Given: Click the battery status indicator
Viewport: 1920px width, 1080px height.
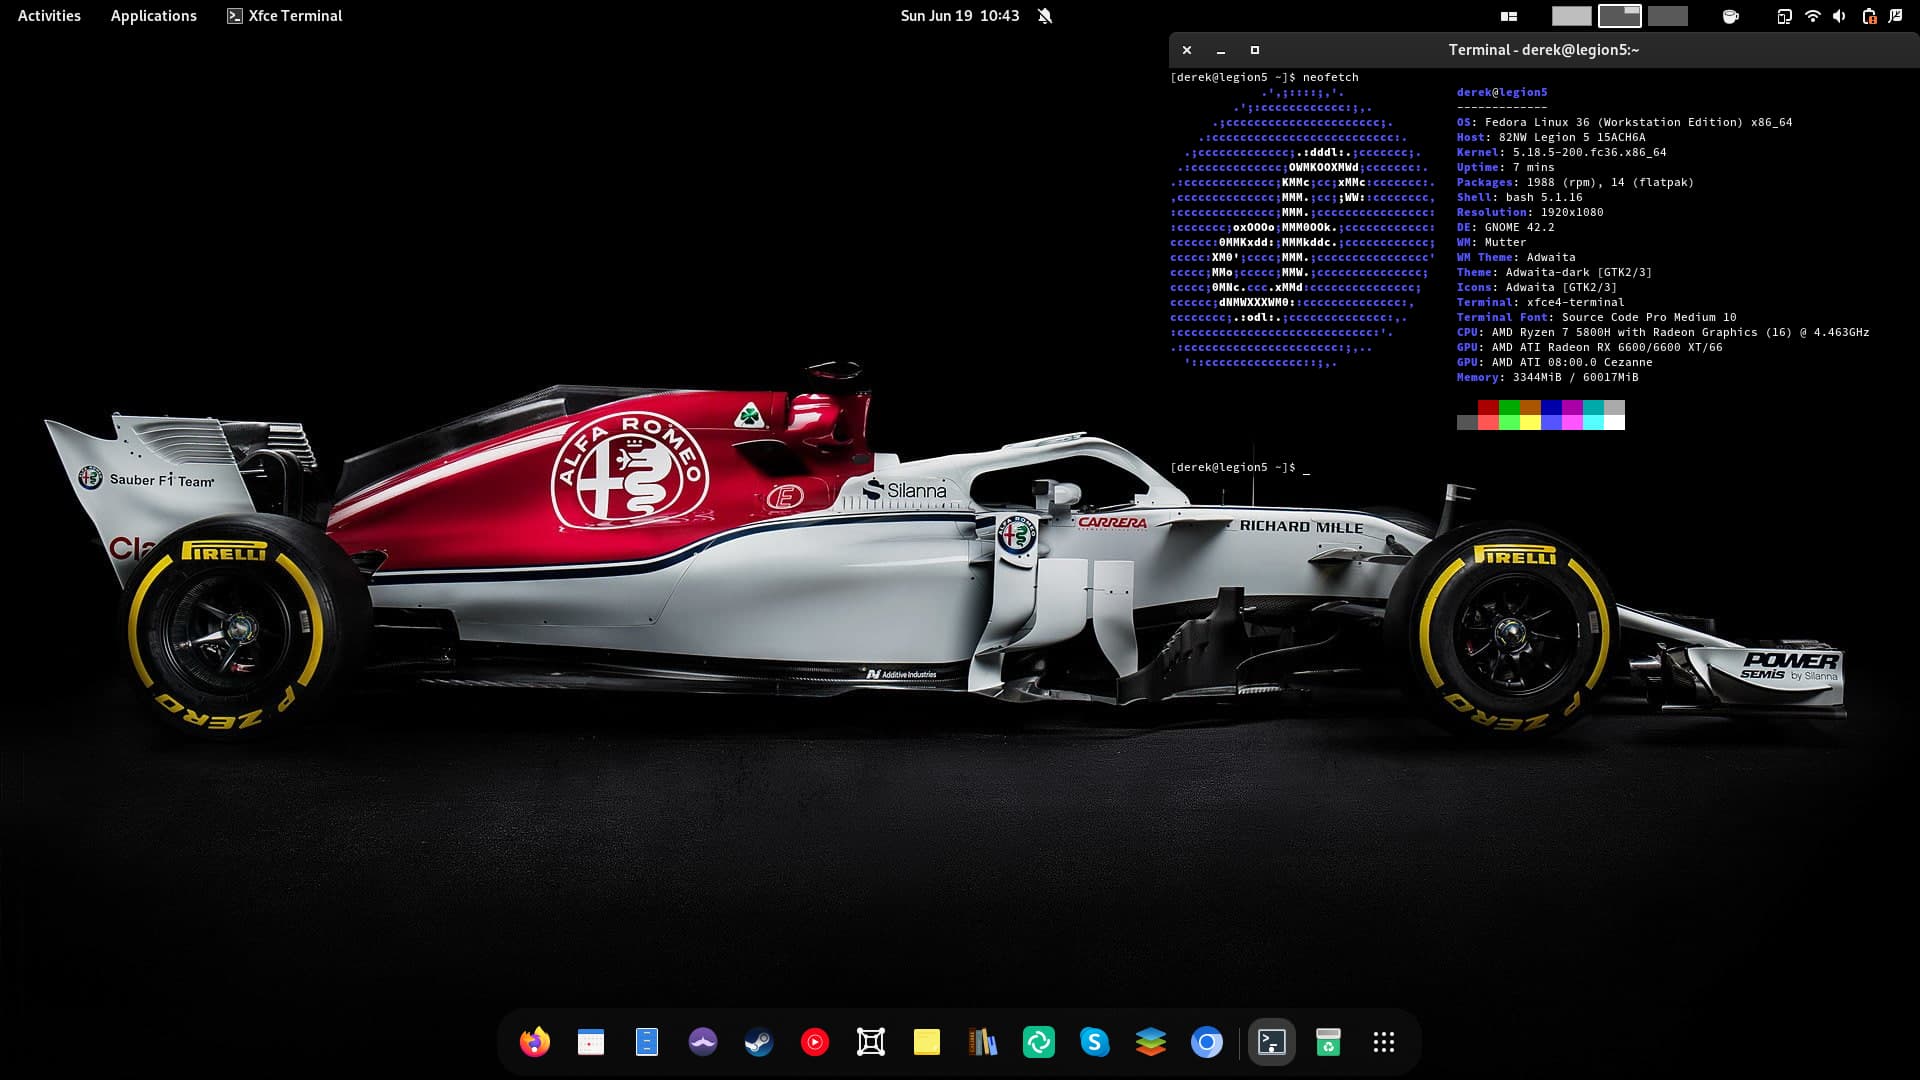Looking at the screenshot, I should tap(1868, 16).
